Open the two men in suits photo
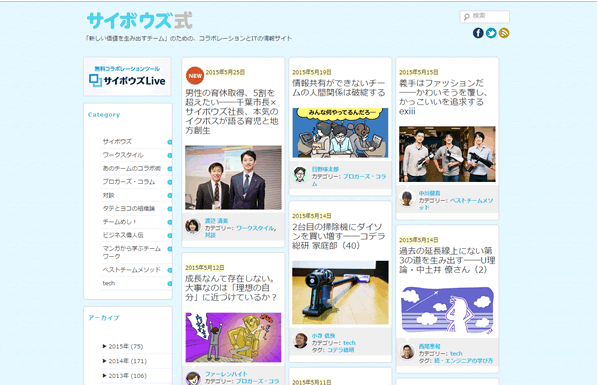598x385 pixels. [x=233, y=177]
